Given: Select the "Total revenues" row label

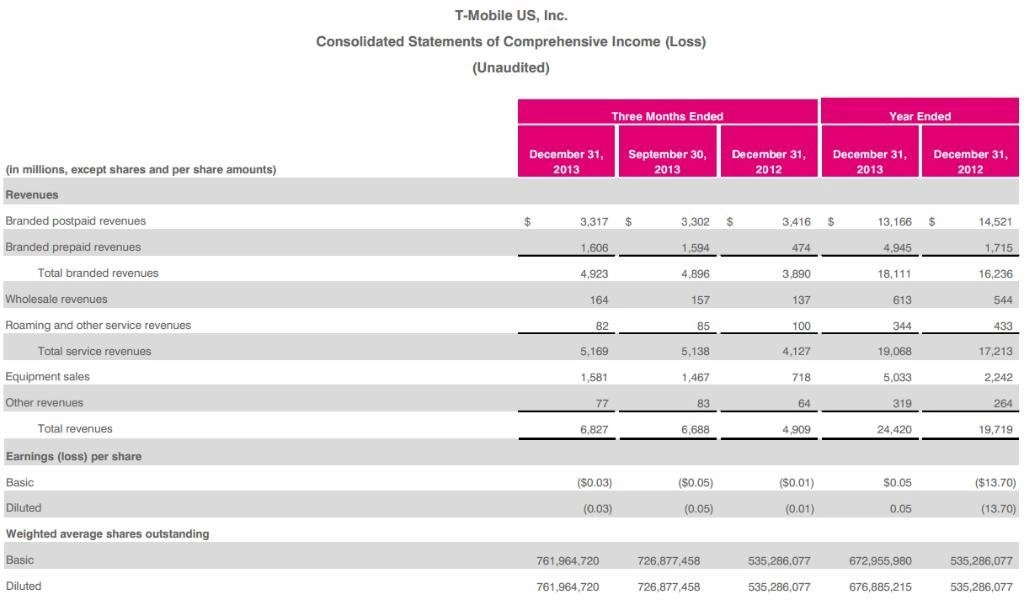Looking at the screenshot, I should coord(75,429).
